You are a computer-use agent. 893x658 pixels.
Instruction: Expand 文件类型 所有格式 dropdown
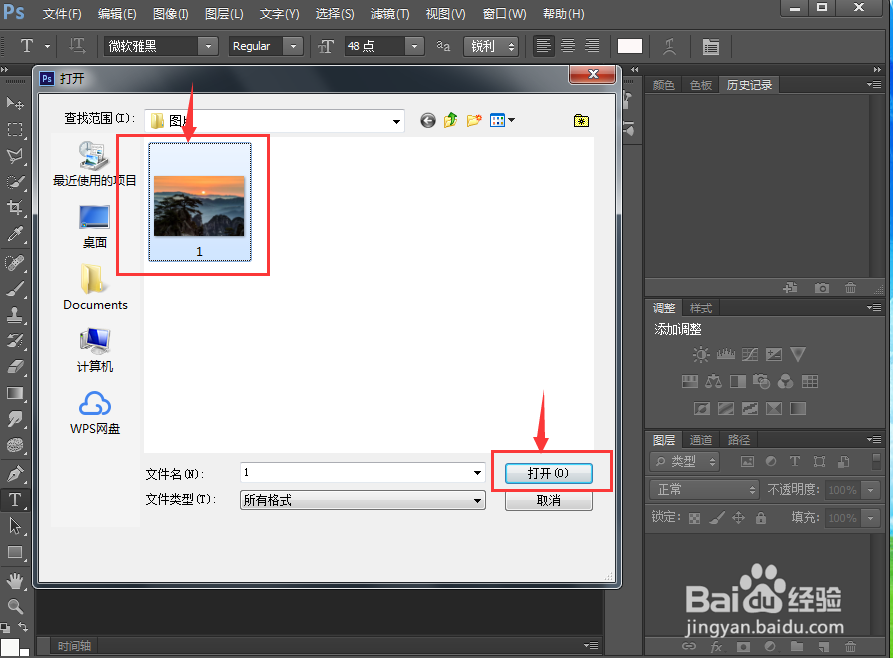tap(477, 501)
